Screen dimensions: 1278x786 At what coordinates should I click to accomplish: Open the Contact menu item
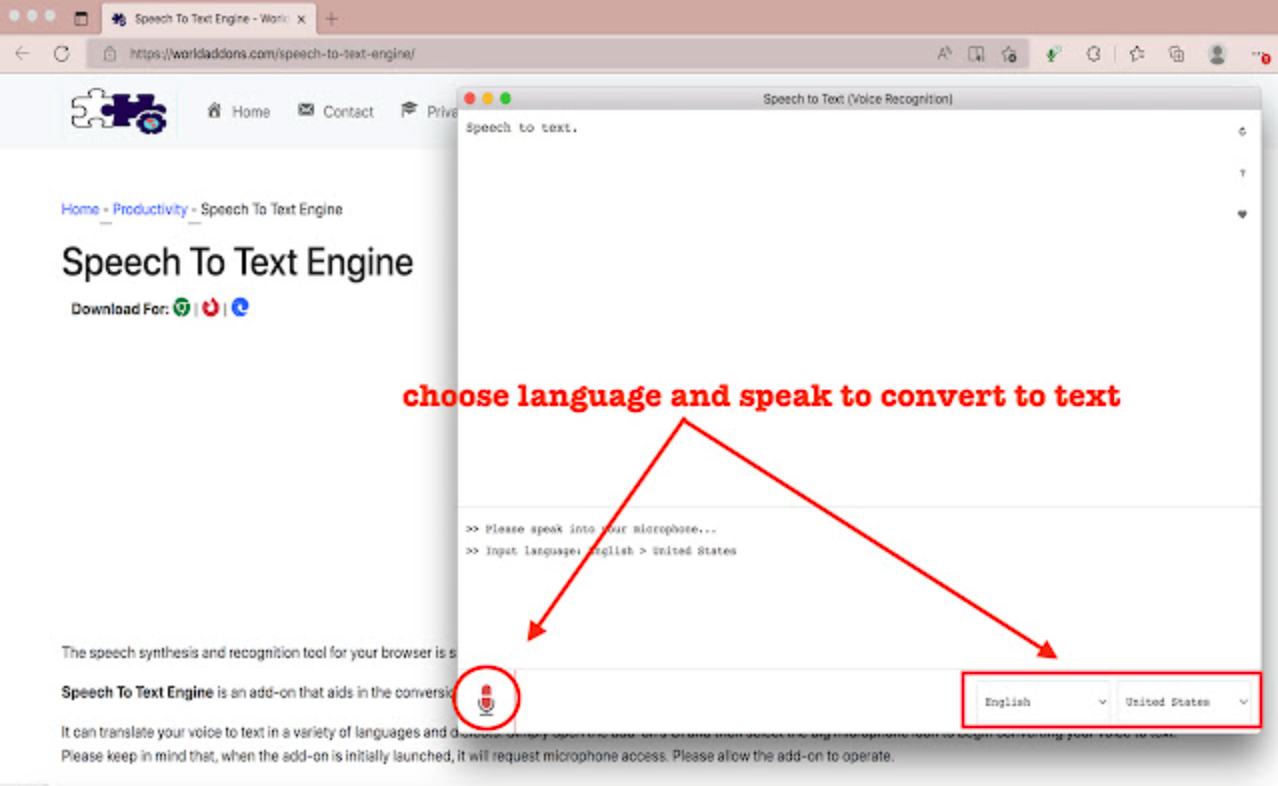coord(336,112)
